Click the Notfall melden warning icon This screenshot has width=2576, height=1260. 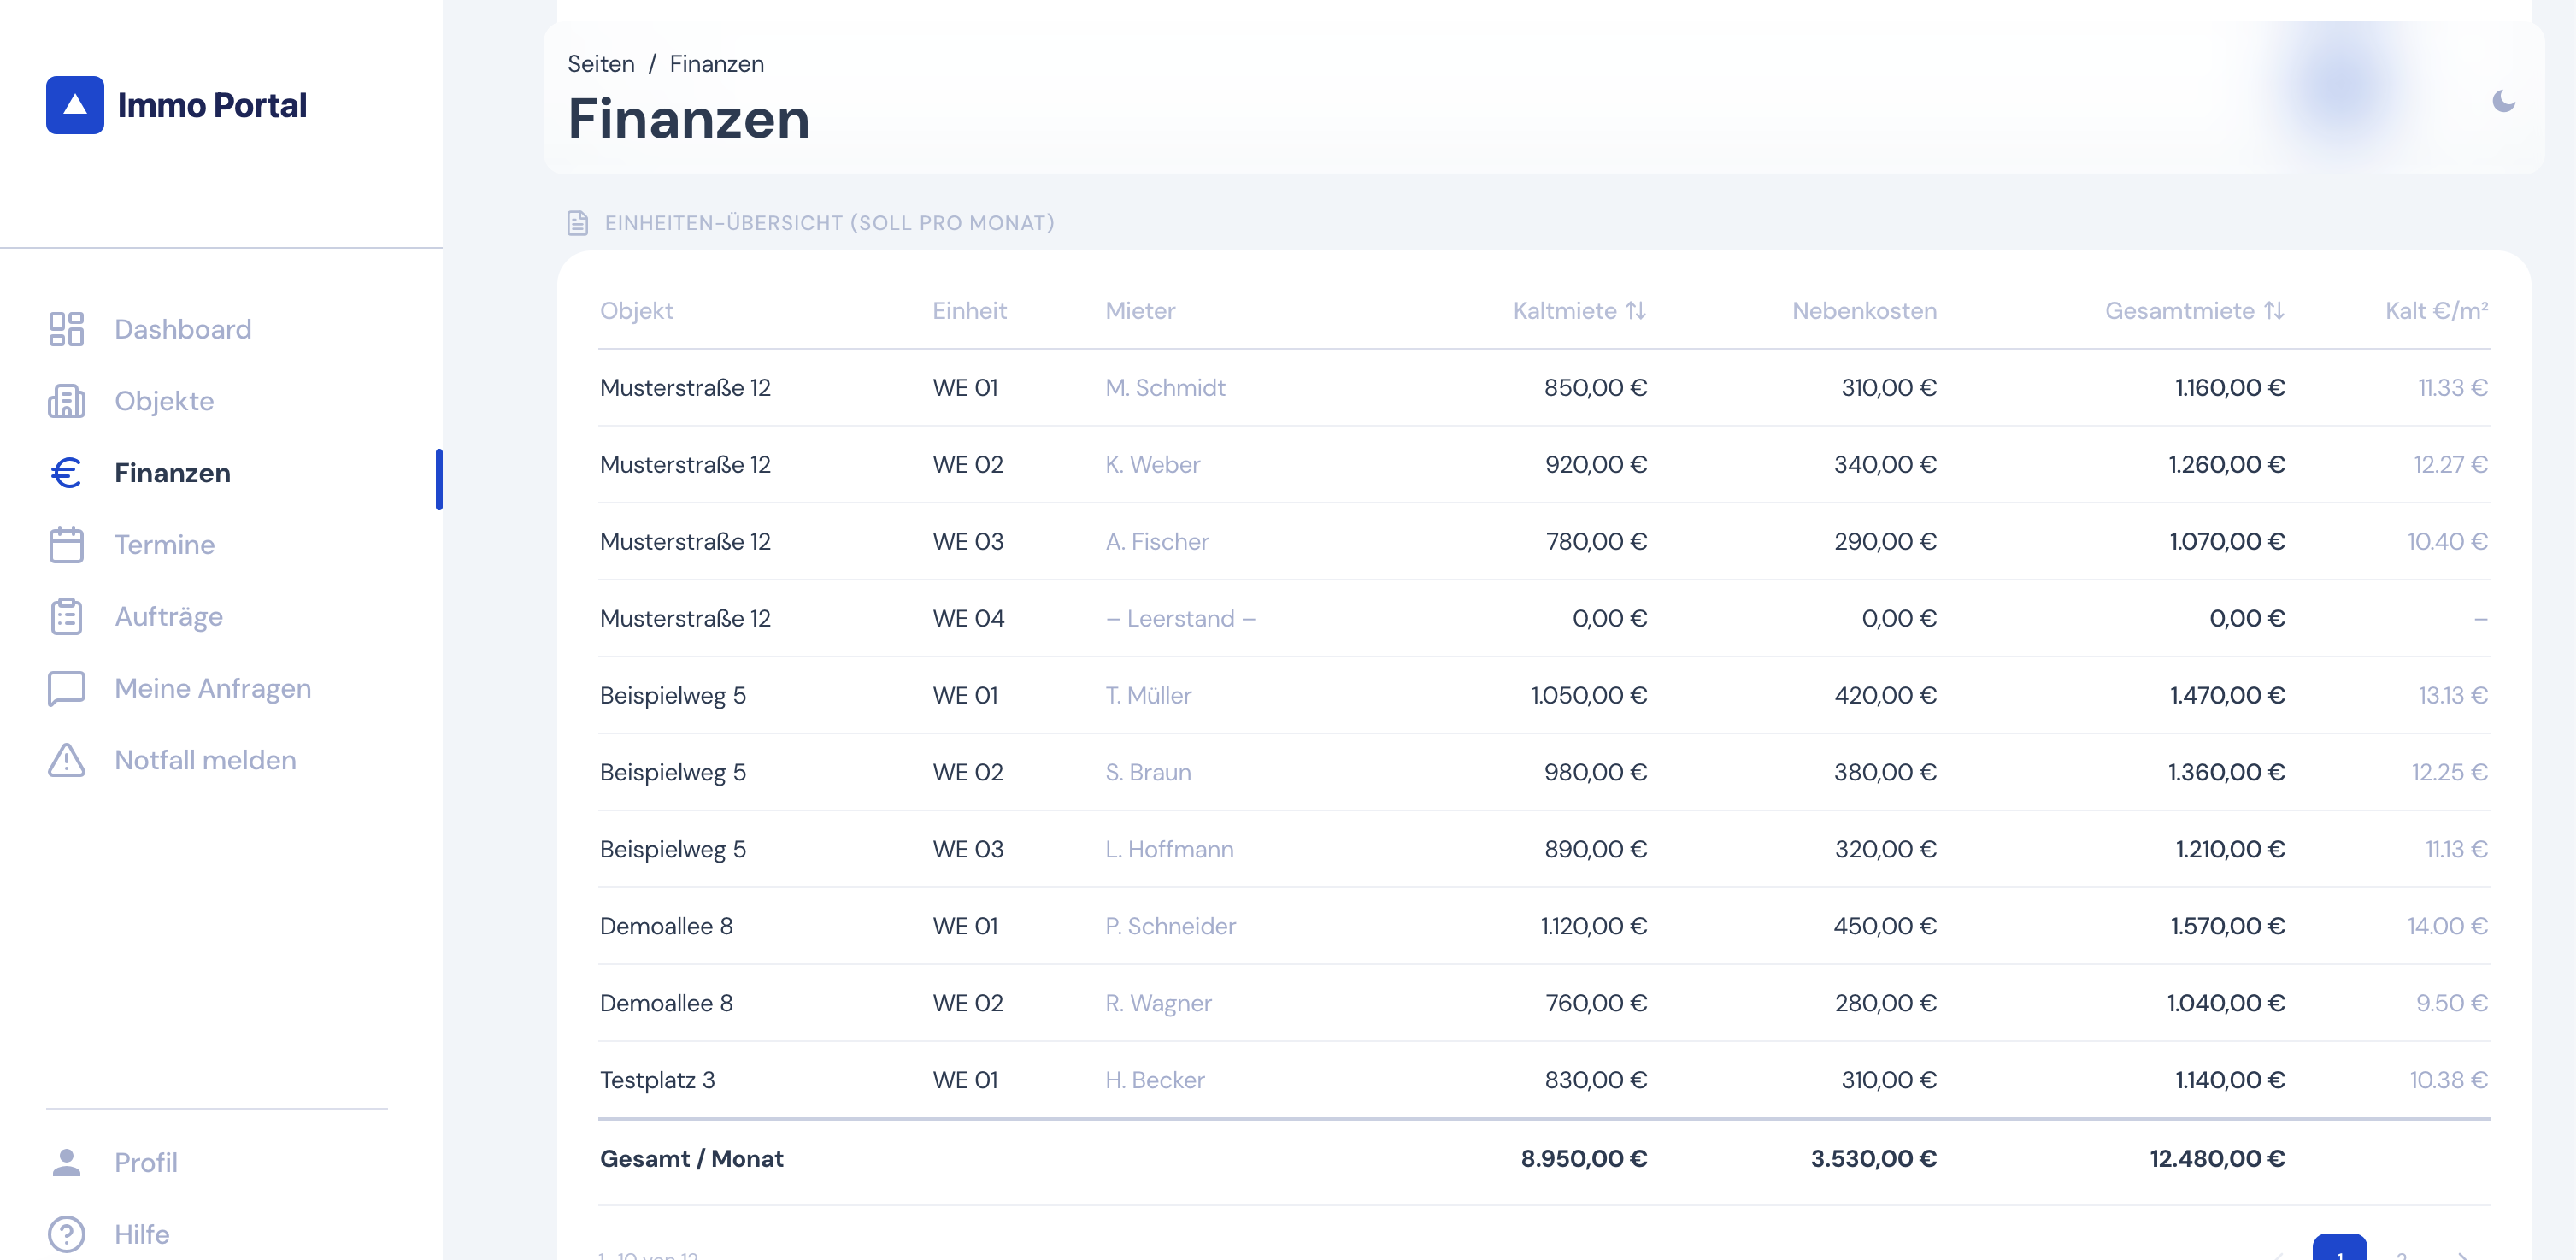(x=66, y=760)
